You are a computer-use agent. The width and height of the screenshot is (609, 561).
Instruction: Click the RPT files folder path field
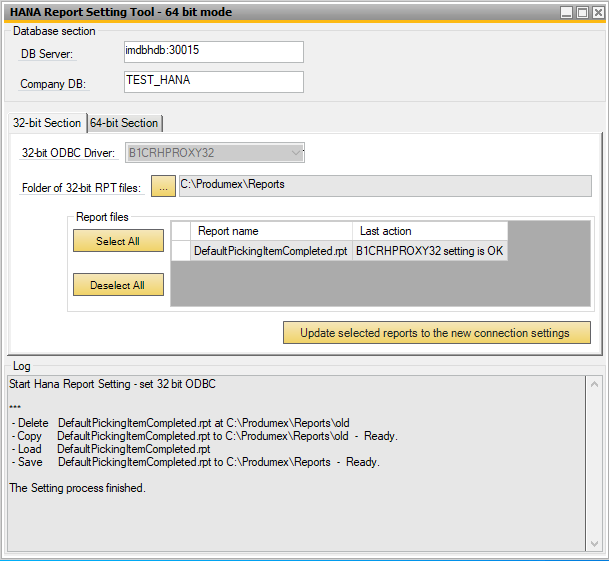point(384,186)
